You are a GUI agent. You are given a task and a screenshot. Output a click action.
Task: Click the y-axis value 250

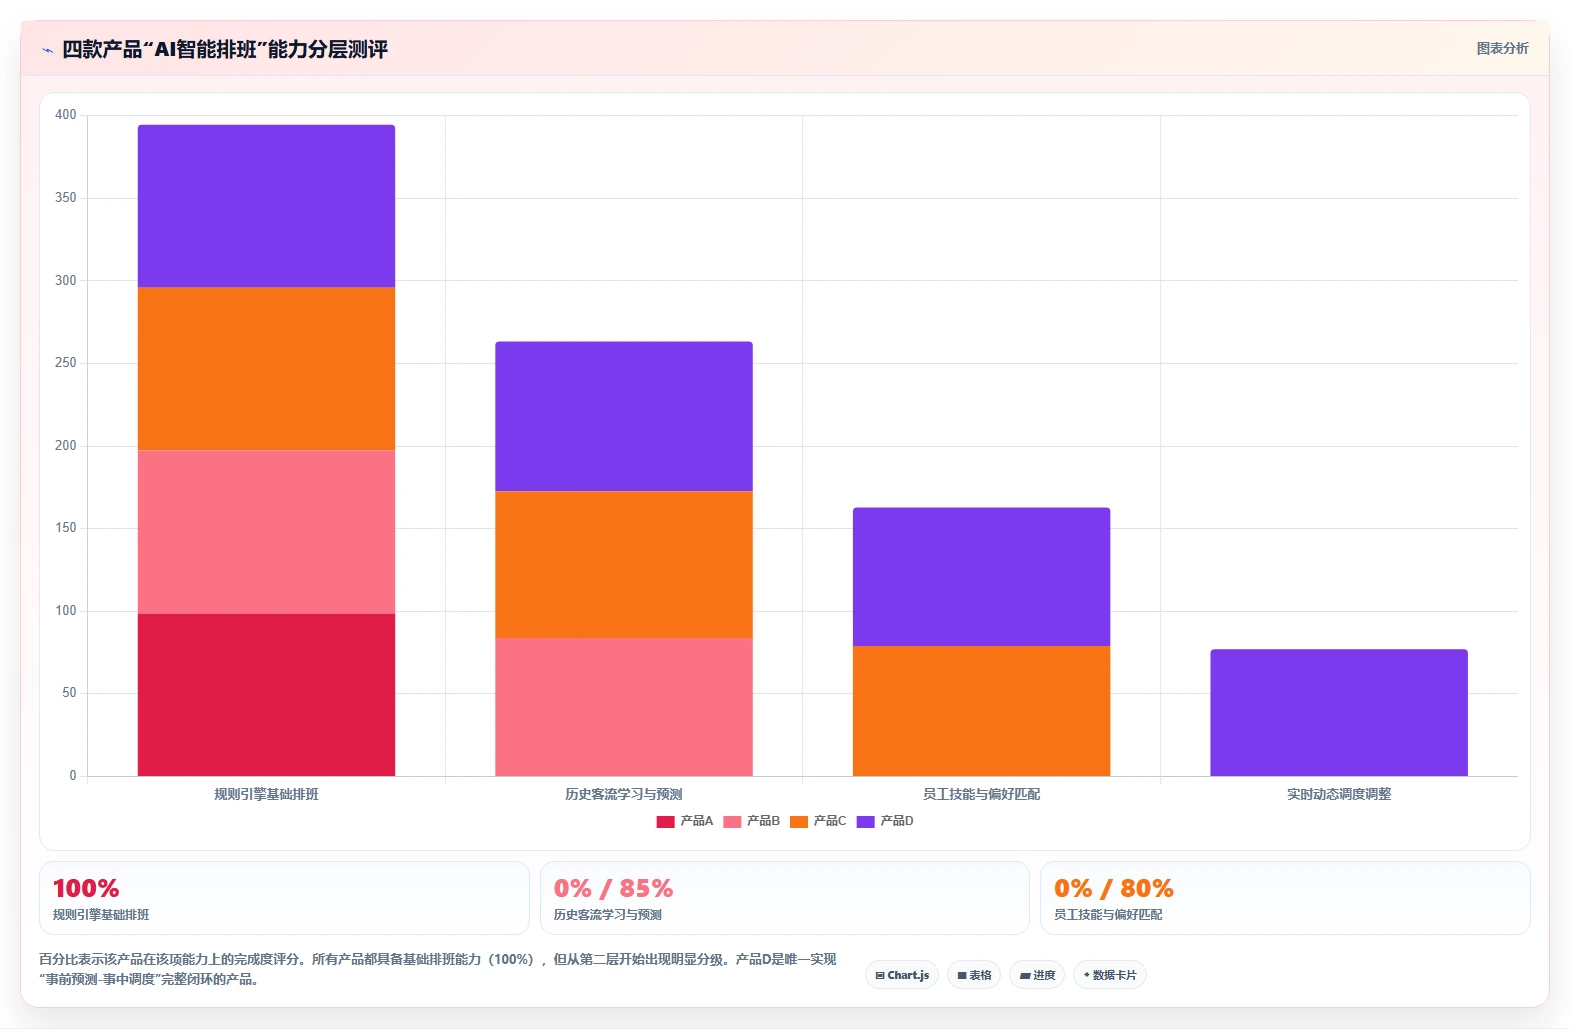pos(66,363)
